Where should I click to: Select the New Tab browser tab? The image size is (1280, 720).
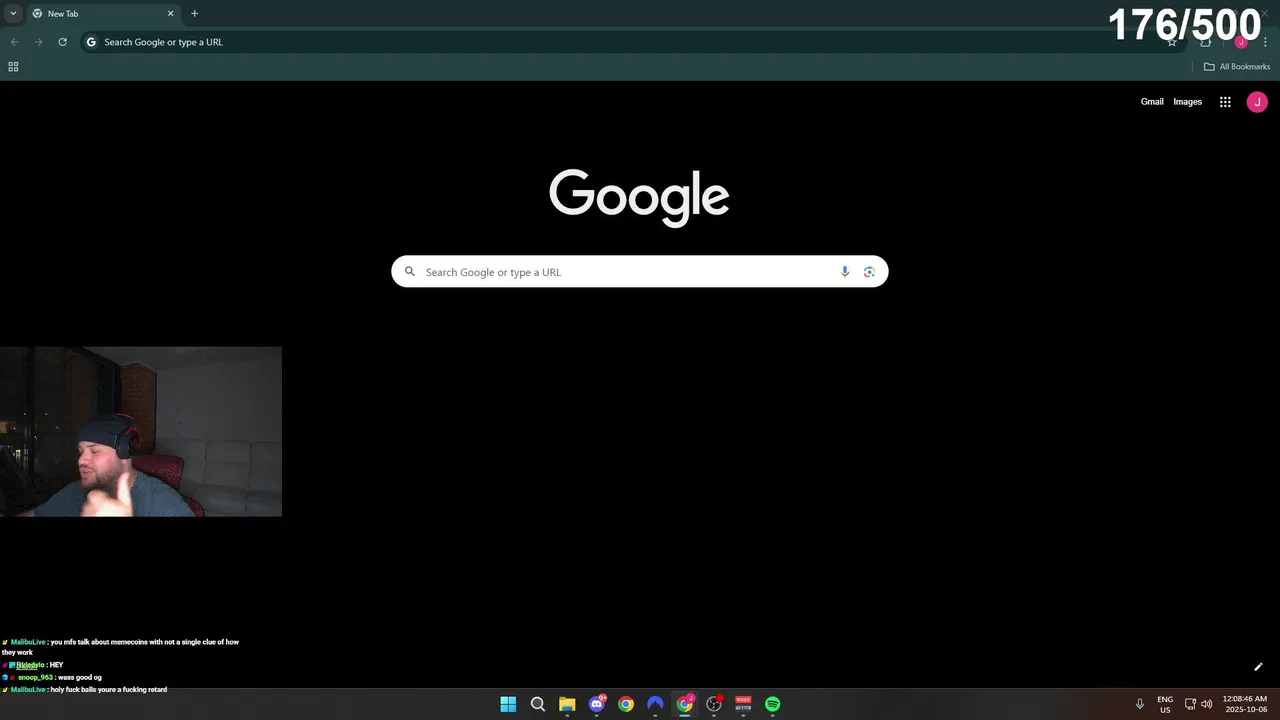[103, 14]
